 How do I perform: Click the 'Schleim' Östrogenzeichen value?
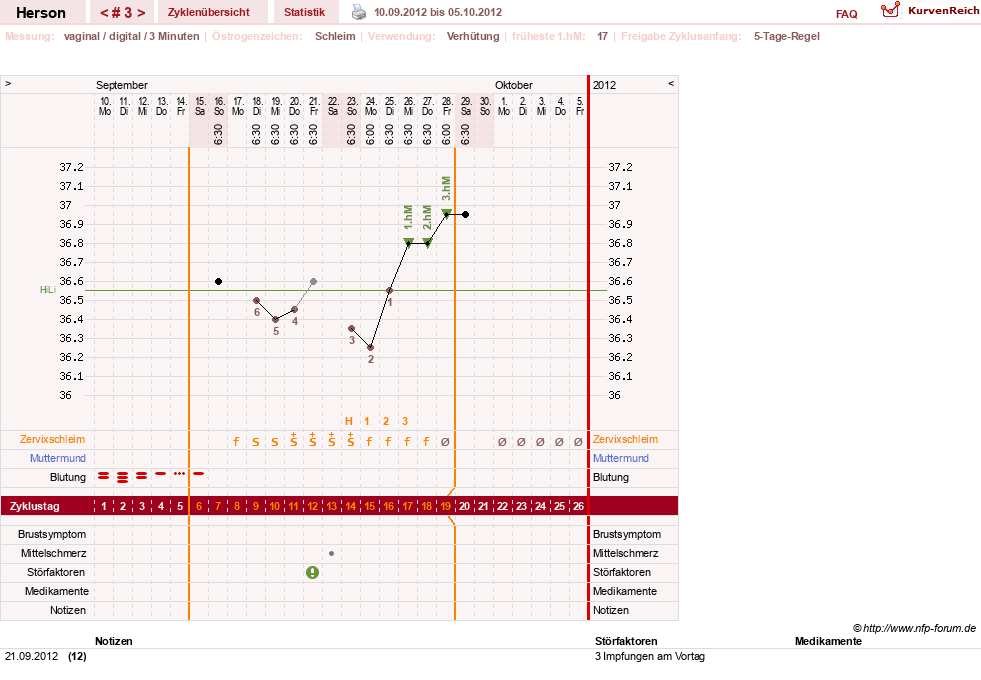click(335, 36)
